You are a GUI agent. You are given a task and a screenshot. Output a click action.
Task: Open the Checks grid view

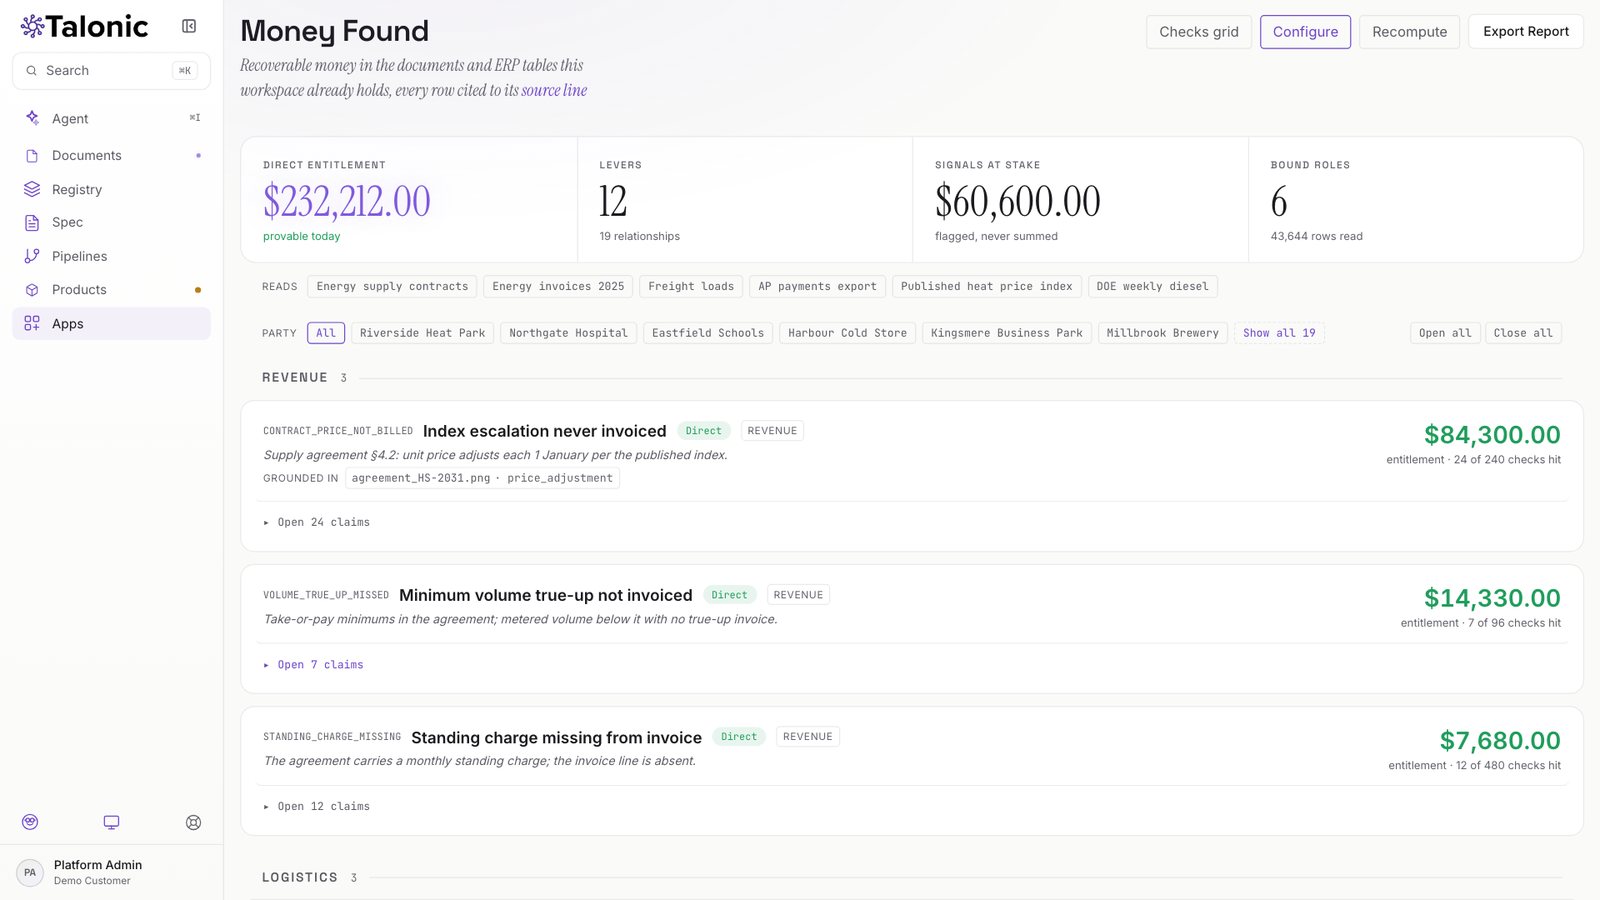tap(1198, 31)
